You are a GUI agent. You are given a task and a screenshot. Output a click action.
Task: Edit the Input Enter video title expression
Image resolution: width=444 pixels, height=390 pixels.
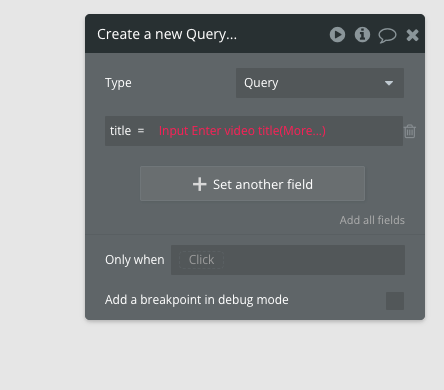pos(242,131)
